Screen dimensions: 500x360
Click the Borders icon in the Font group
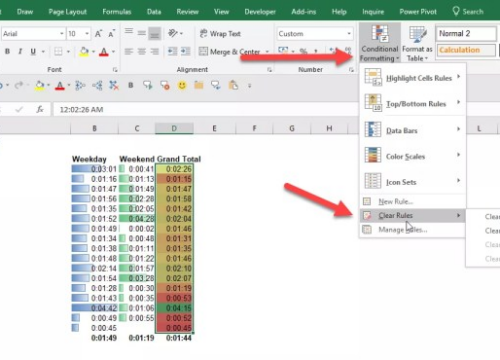coord(58,51)
